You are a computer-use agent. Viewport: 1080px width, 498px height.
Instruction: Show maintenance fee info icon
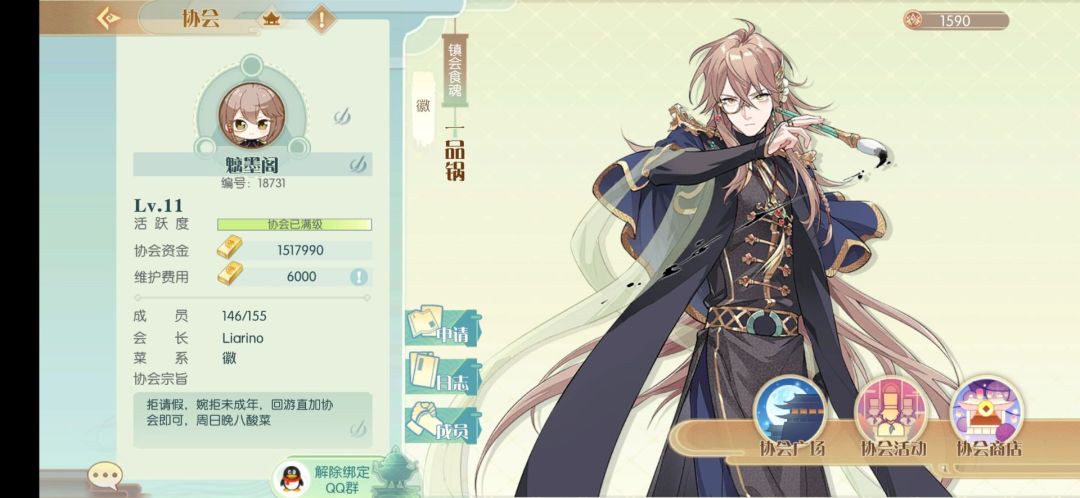358,277
